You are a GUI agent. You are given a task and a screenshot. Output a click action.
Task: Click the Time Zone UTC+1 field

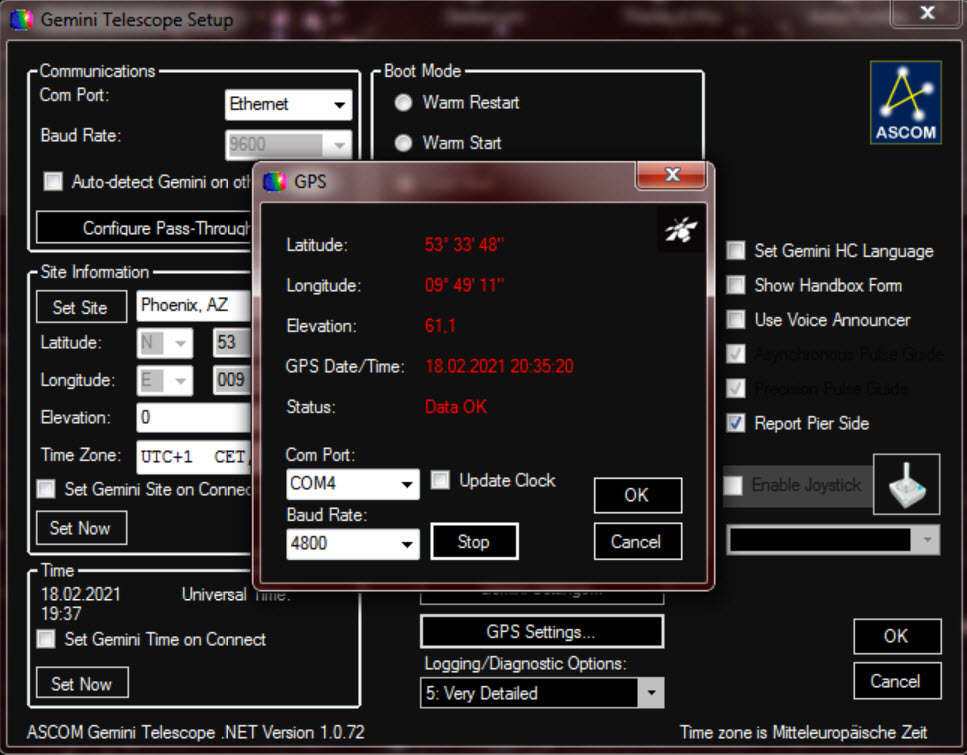194,457
